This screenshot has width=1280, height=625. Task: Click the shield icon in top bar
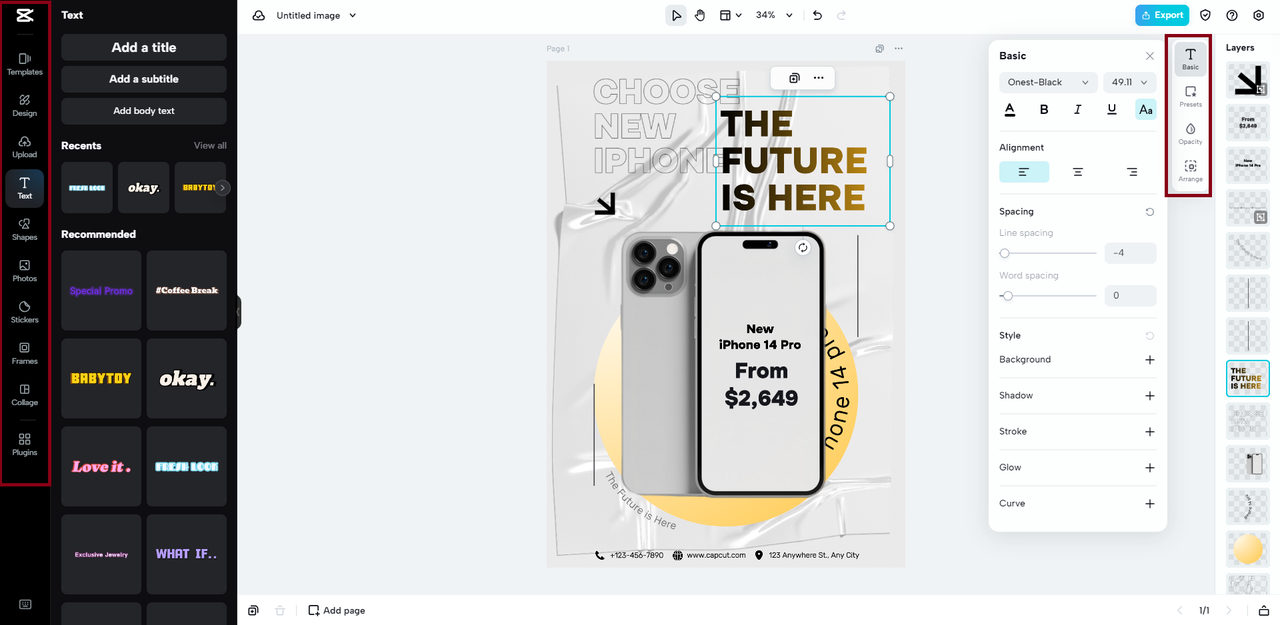[1205, 15]
